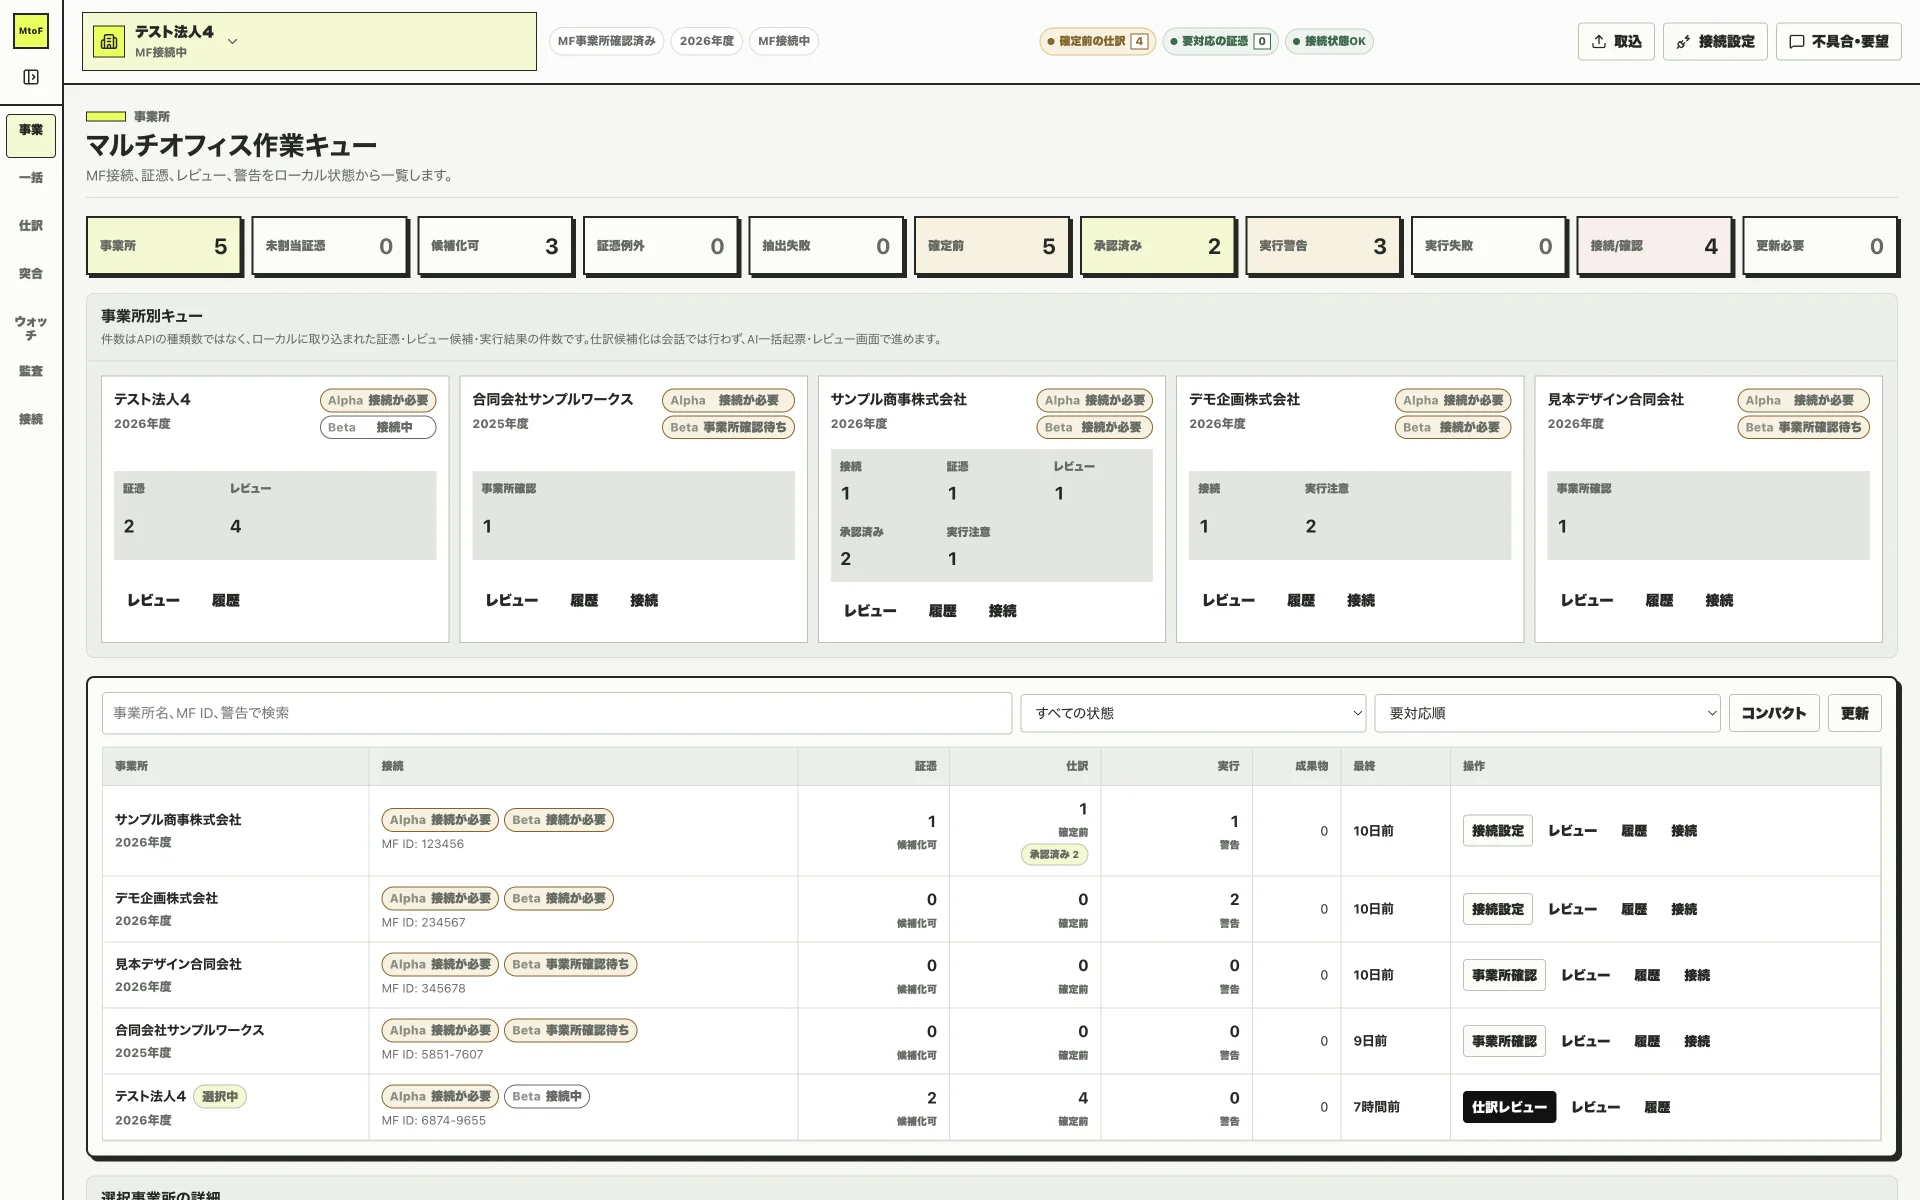
Task: Open the 要対応順 sort dropdown
Action: (1547, 713)
